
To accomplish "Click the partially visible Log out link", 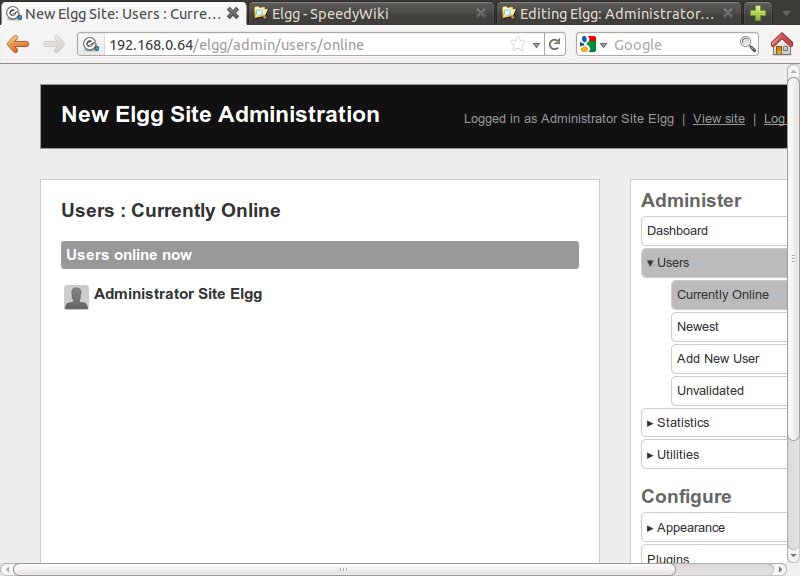I will point(775,119).
